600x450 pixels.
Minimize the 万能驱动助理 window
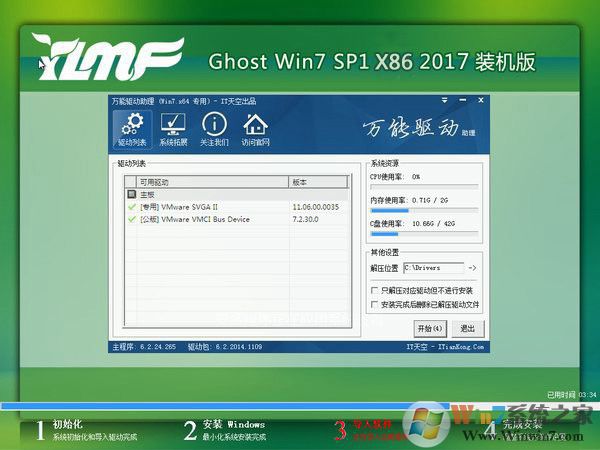pos(463,100)
